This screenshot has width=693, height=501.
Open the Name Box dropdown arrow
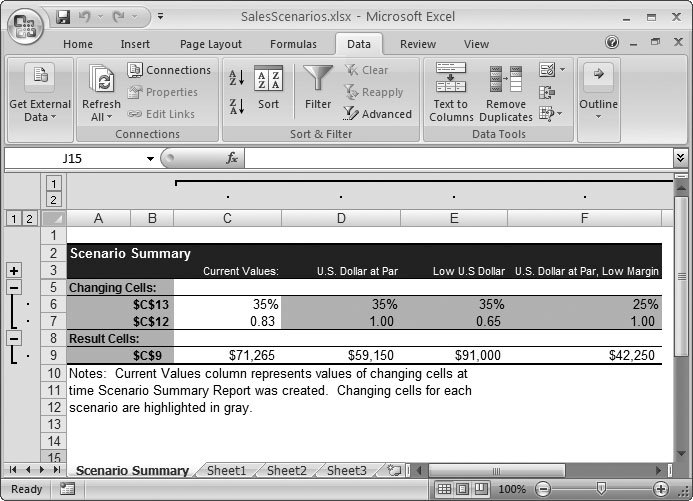(x=150, y=158)
